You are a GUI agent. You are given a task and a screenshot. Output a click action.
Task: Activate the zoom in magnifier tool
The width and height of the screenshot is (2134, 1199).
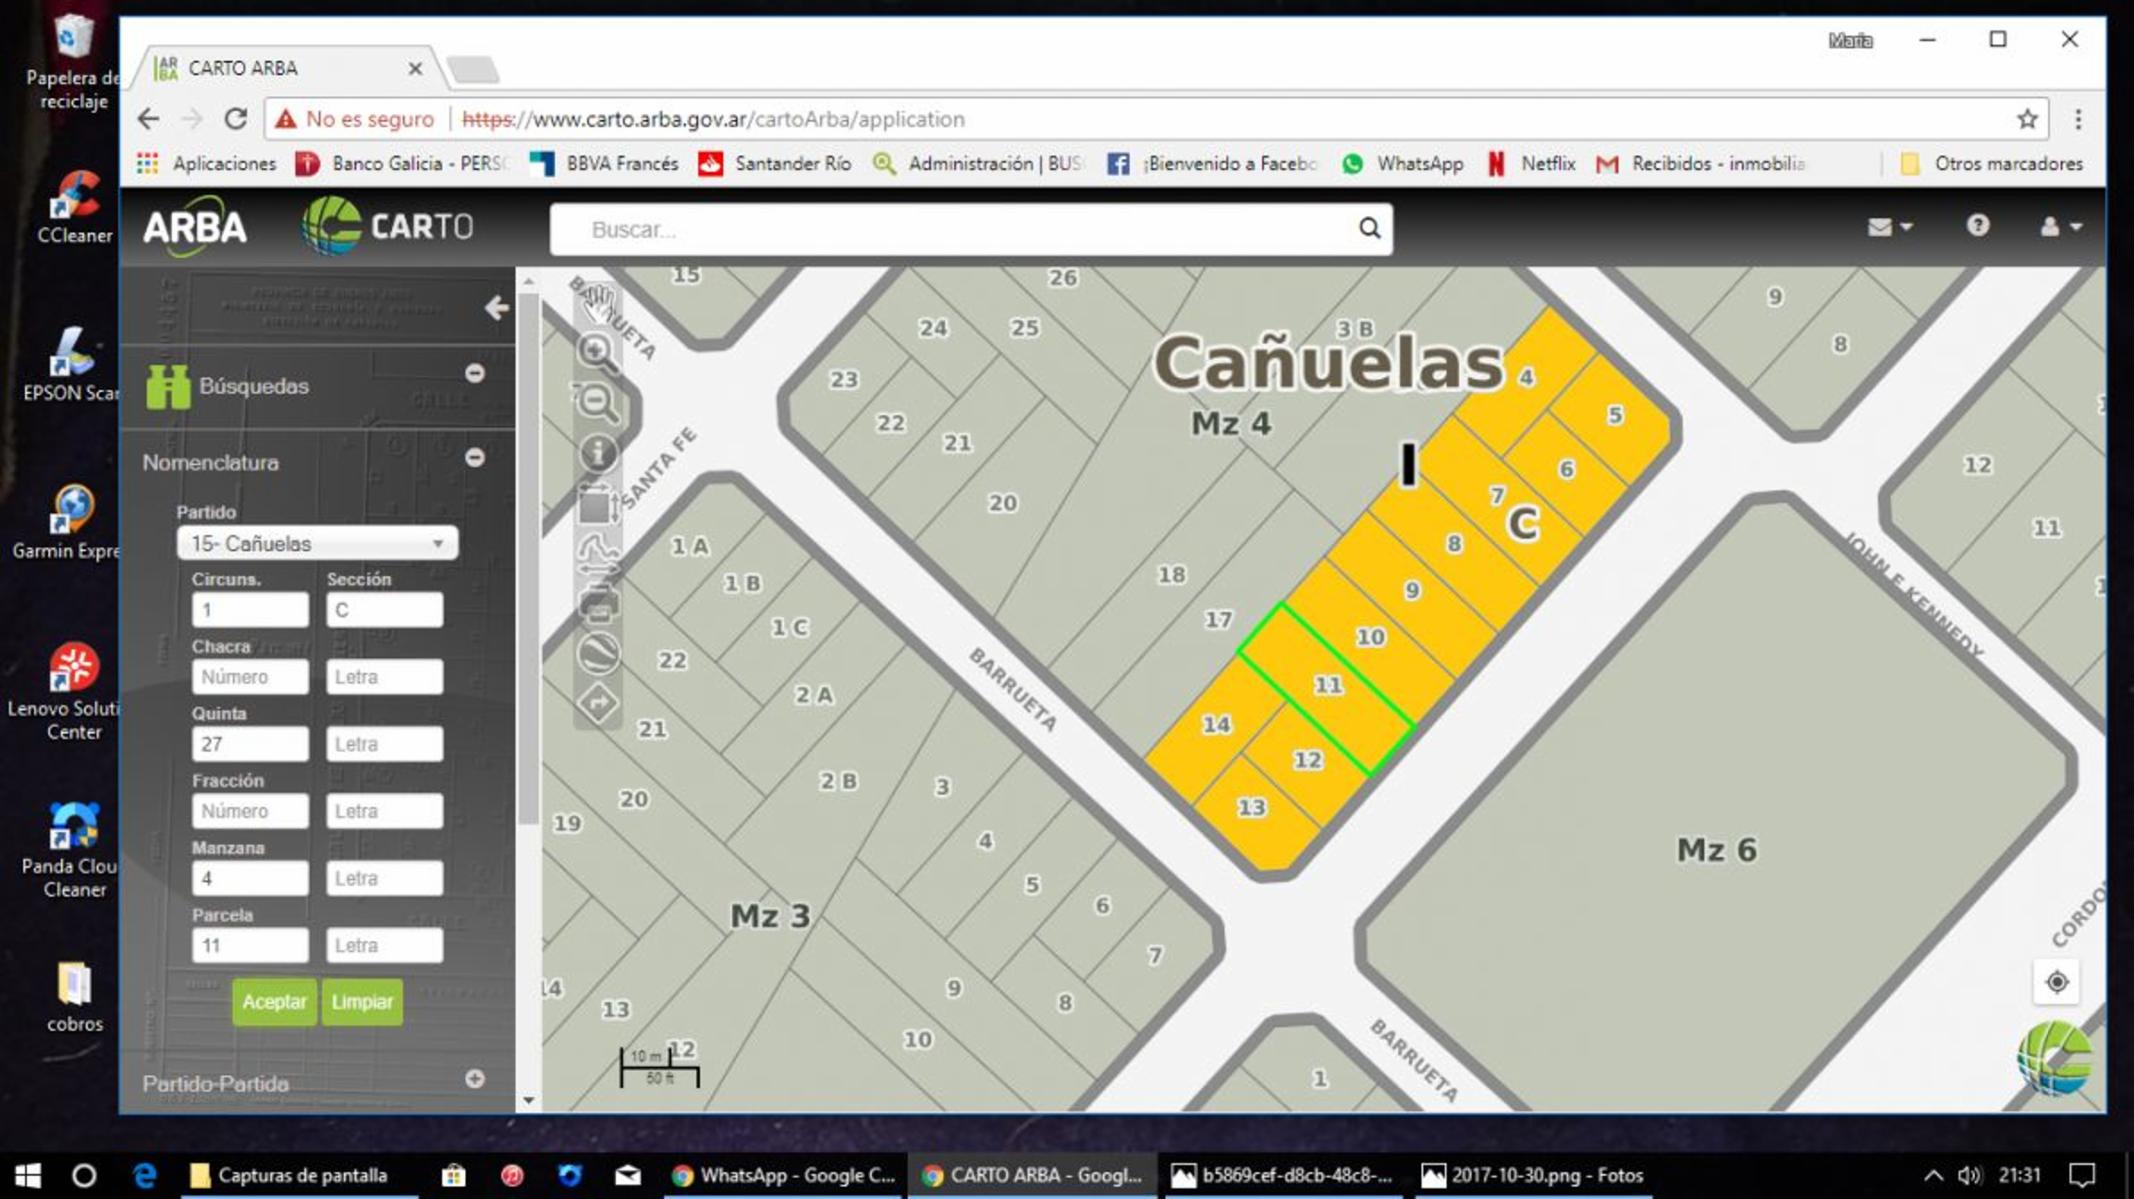598,352
